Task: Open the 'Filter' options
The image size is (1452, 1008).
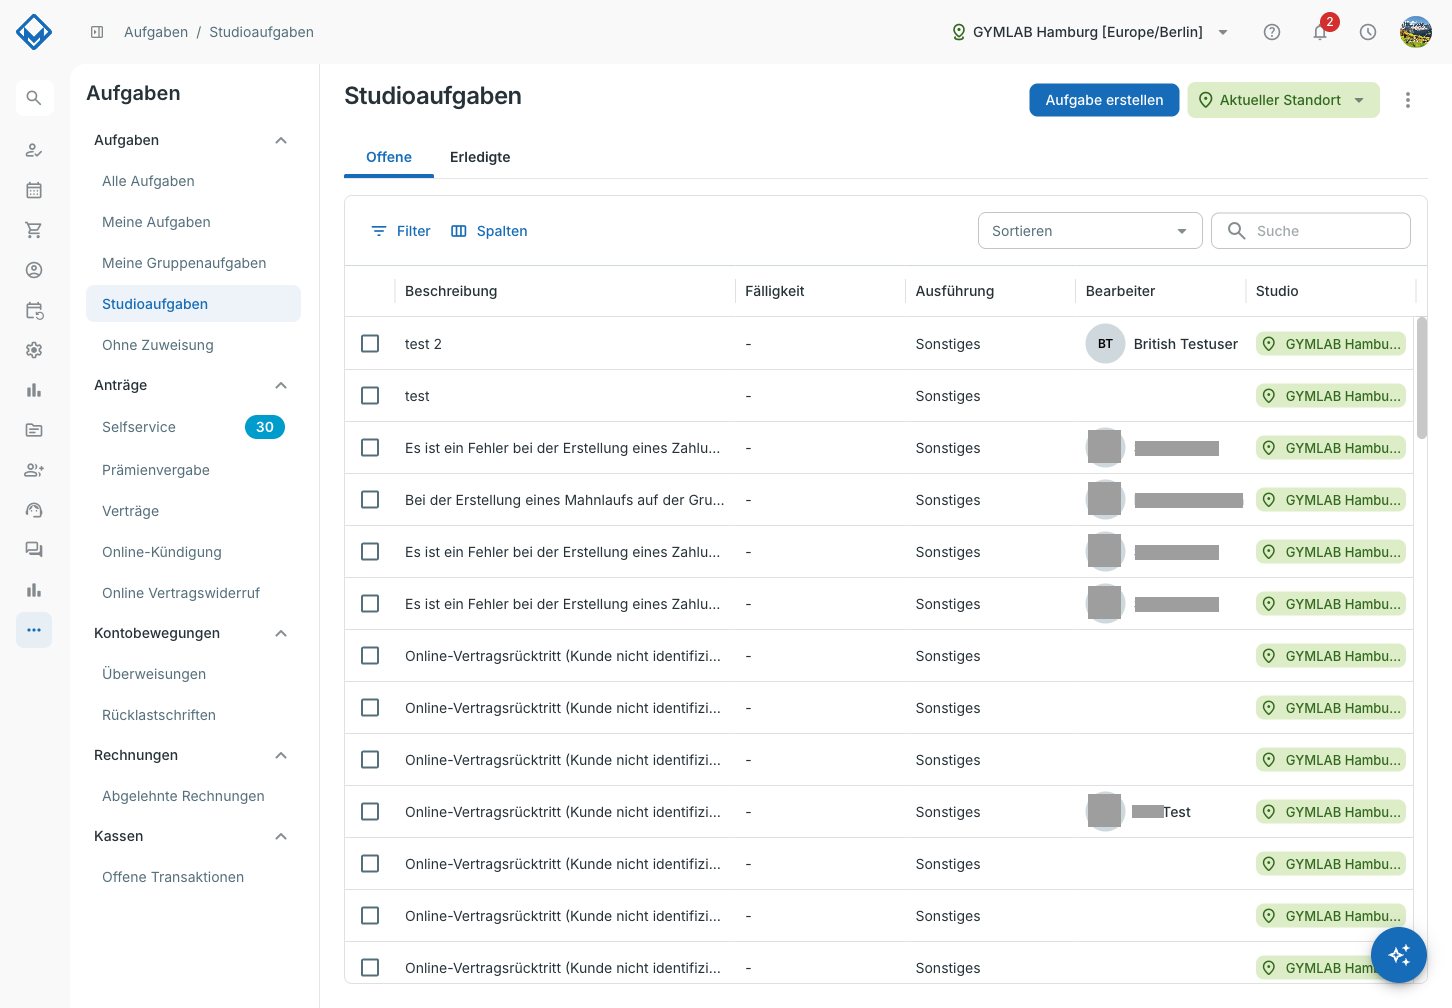Action: pyautogui.click(x=401, y=231)
